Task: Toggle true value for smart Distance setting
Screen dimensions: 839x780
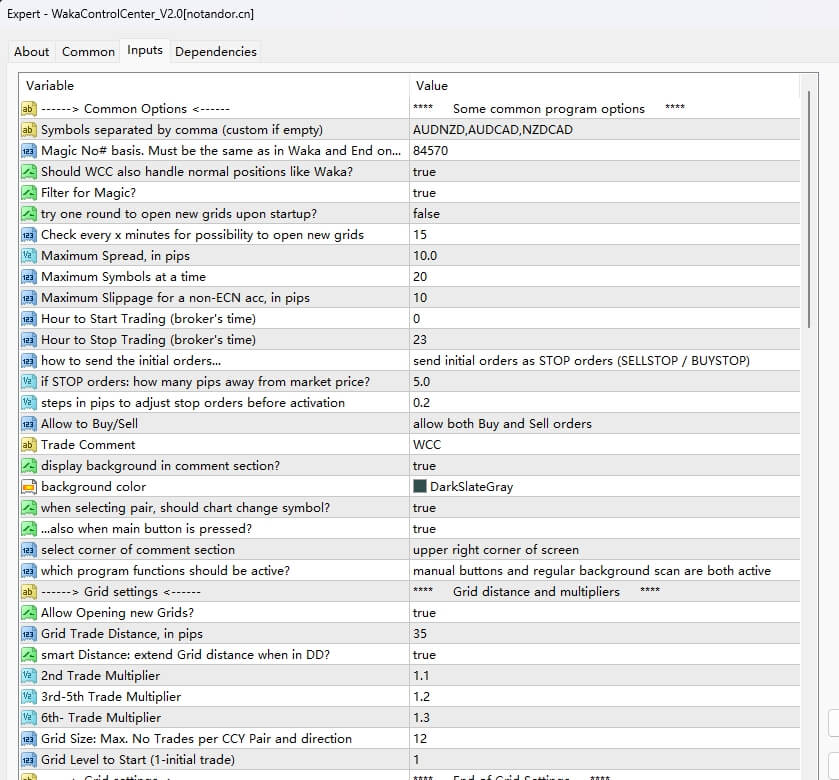Action: [x=424, y=655]
